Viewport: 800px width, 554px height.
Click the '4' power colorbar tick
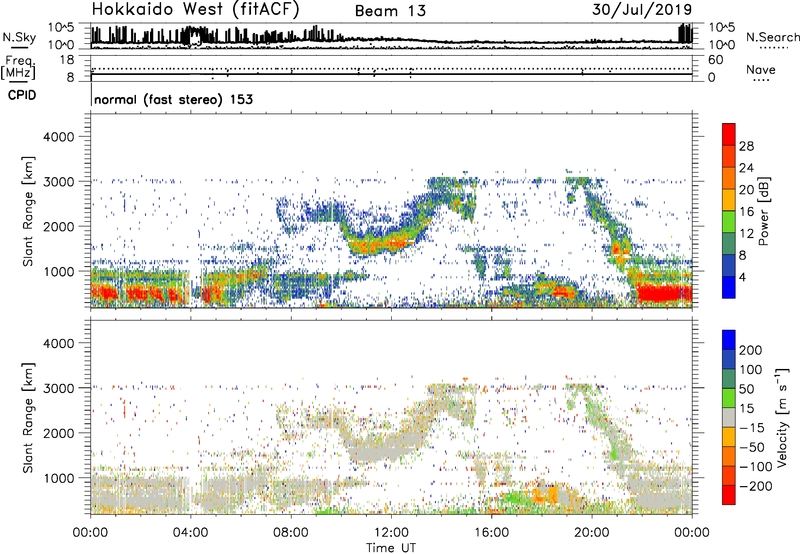tap(742, 277)
